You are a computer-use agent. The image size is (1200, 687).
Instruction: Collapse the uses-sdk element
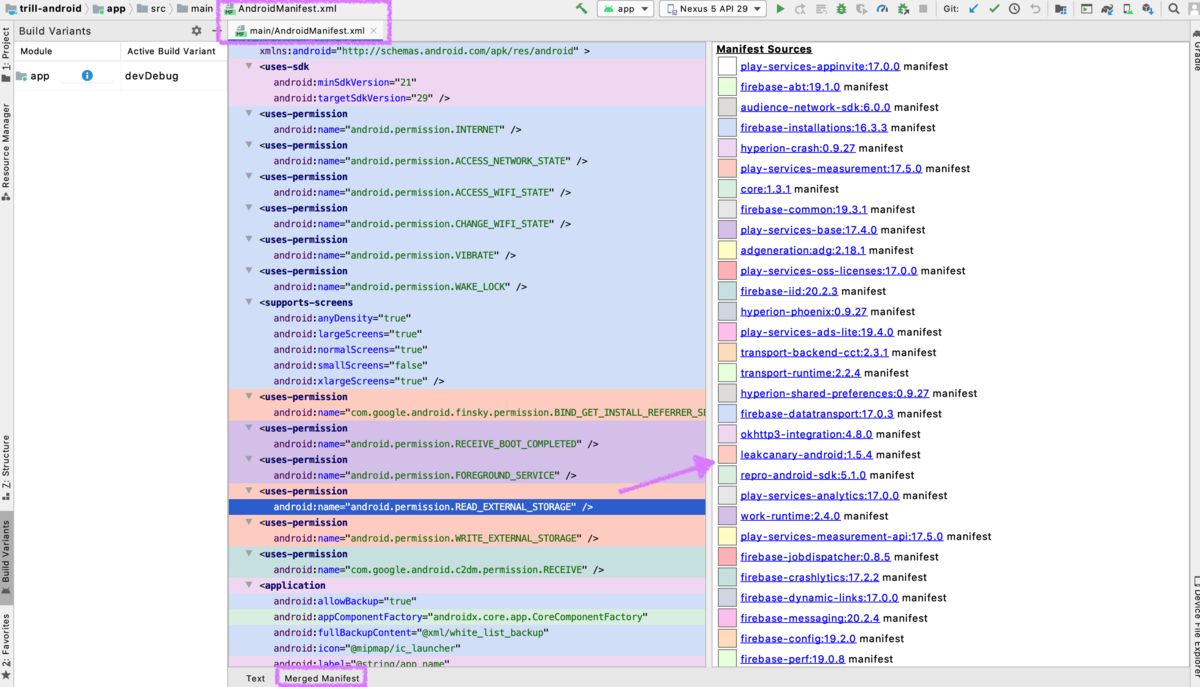[249, 66]
